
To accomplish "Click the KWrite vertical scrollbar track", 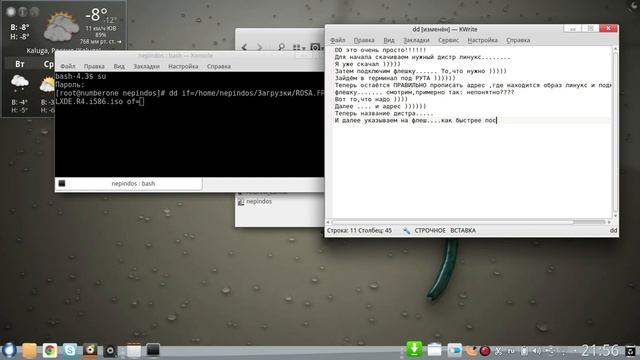I will click(x=615, y=132).
